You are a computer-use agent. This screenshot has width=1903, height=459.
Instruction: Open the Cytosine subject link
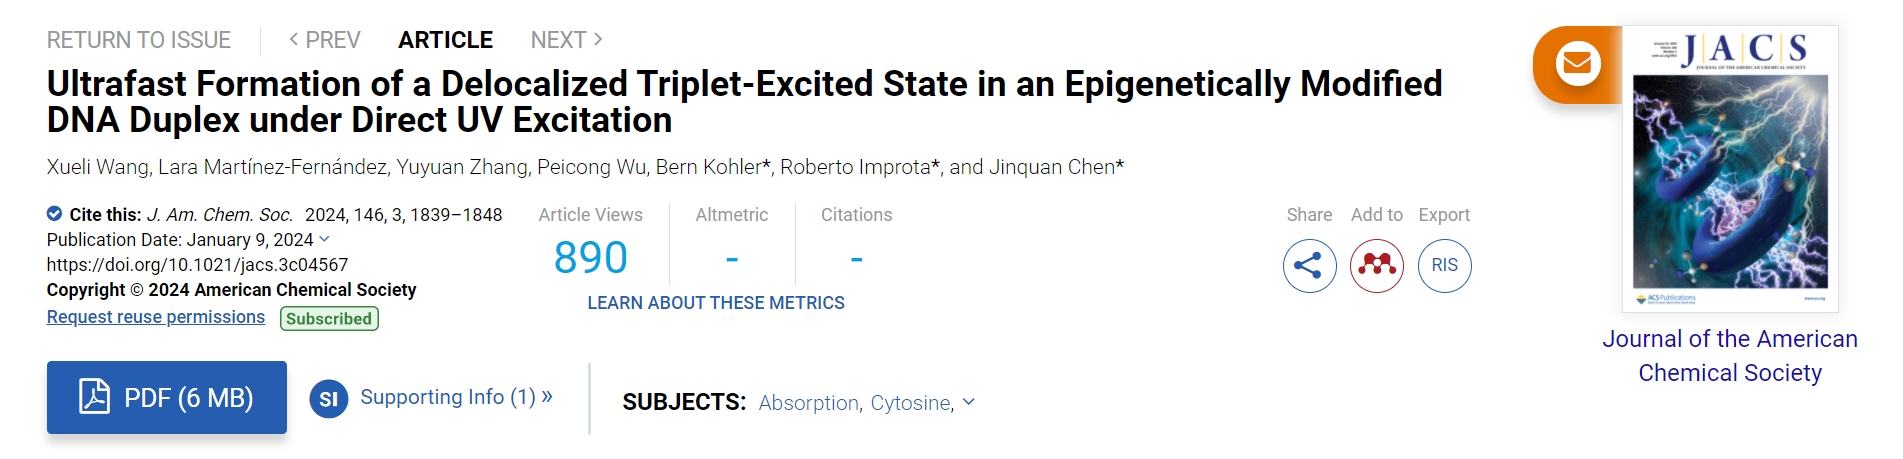910,403
